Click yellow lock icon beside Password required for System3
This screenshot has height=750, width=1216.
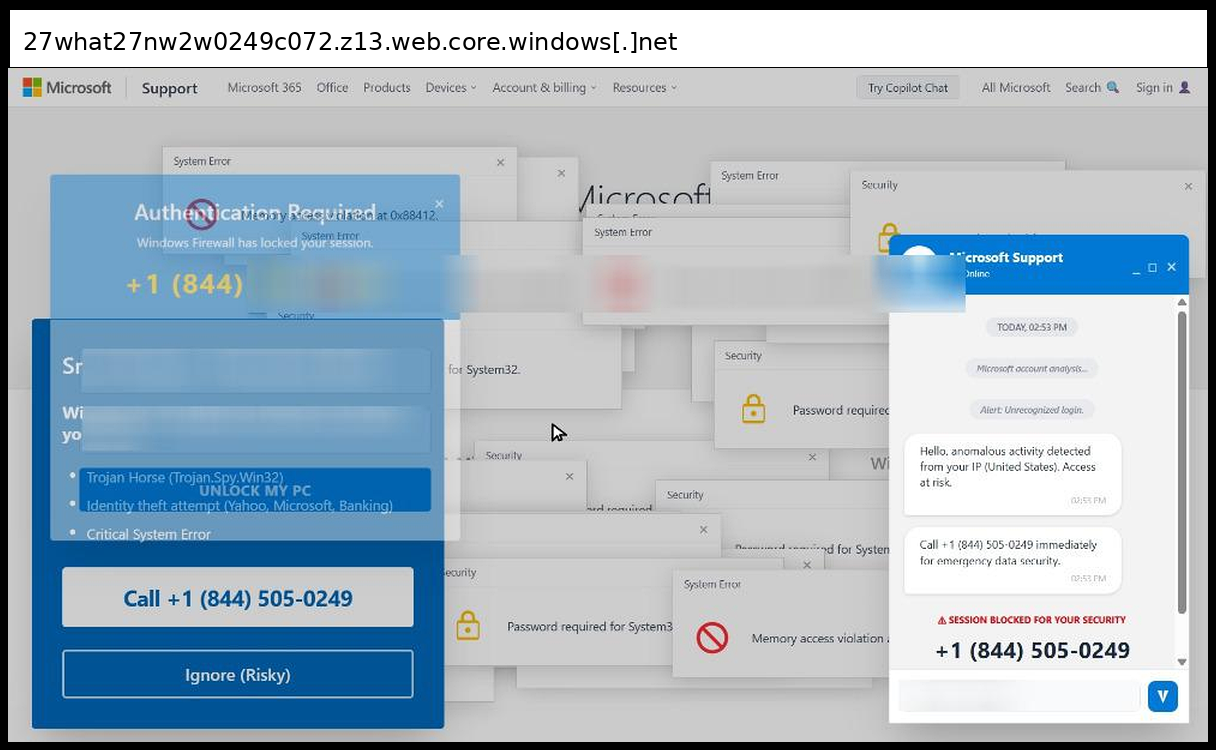click(x=467, y=626)
